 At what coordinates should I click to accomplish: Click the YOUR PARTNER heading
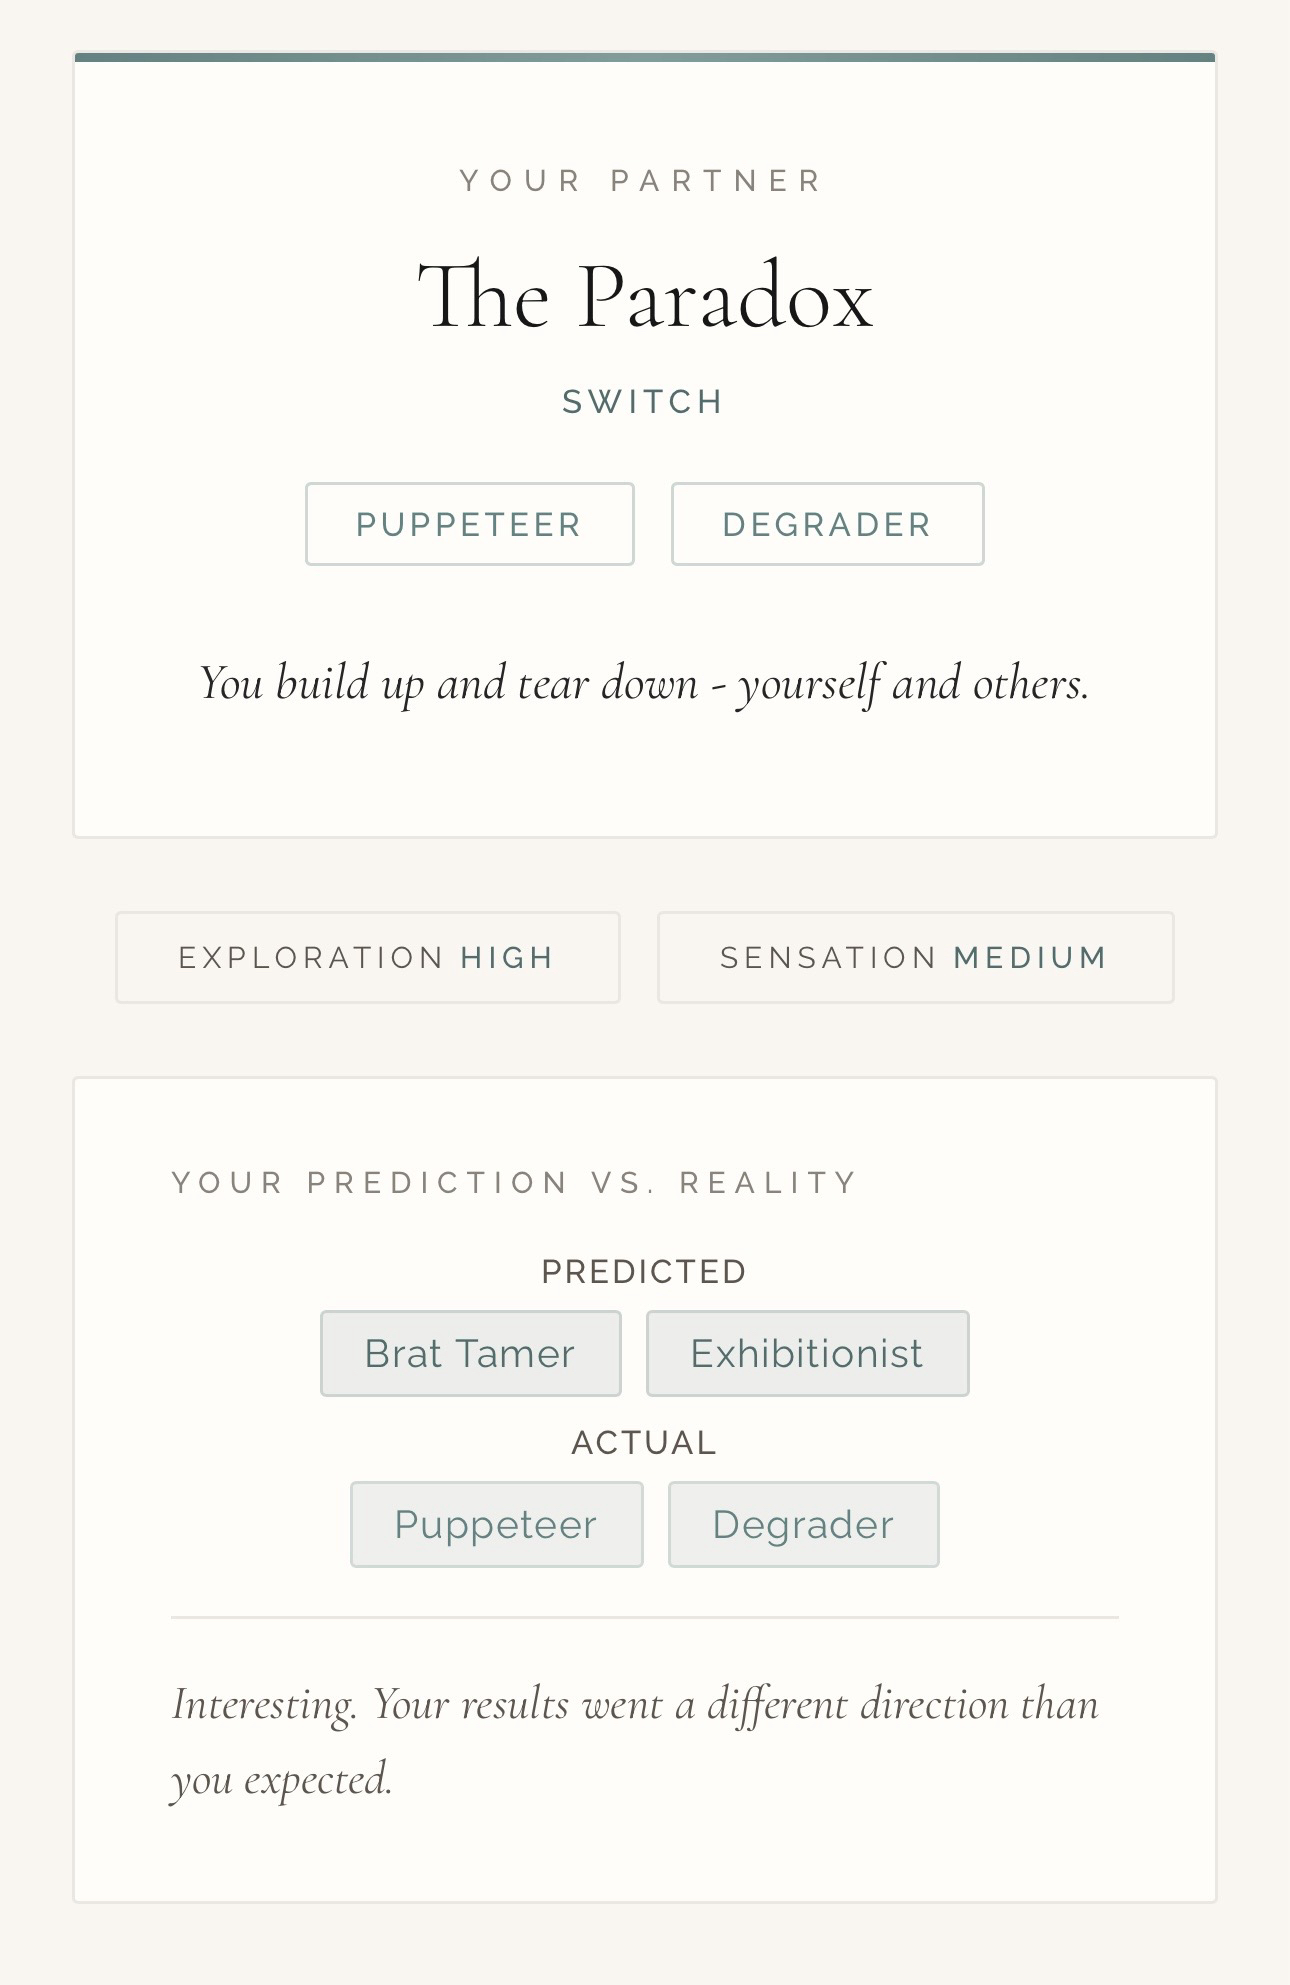(643, 181)
